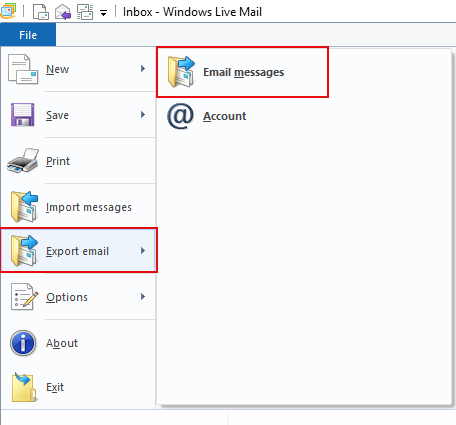This screenshot has height=425, width=456.
Task: Select Export email in the File menu
Action: (78, 251)
